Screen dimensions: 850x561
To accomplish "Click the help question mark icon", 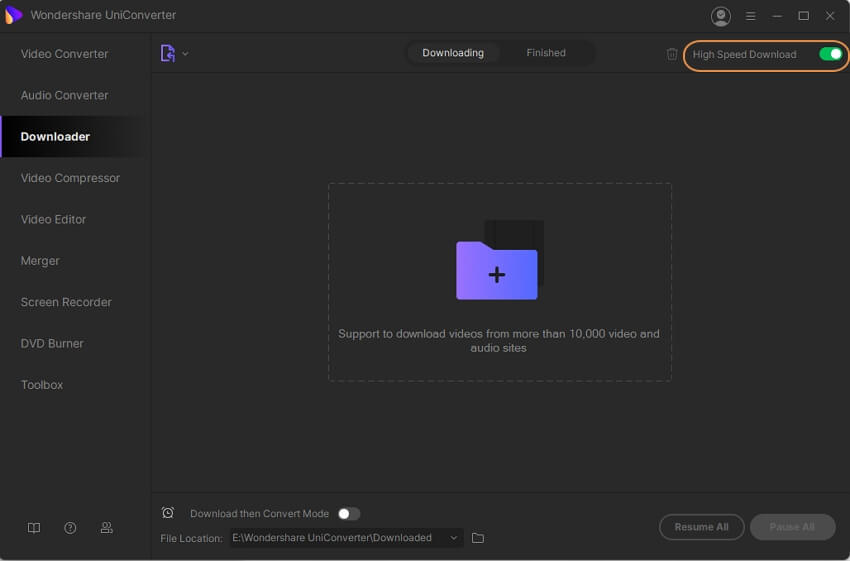I will [x=70, y=528].
